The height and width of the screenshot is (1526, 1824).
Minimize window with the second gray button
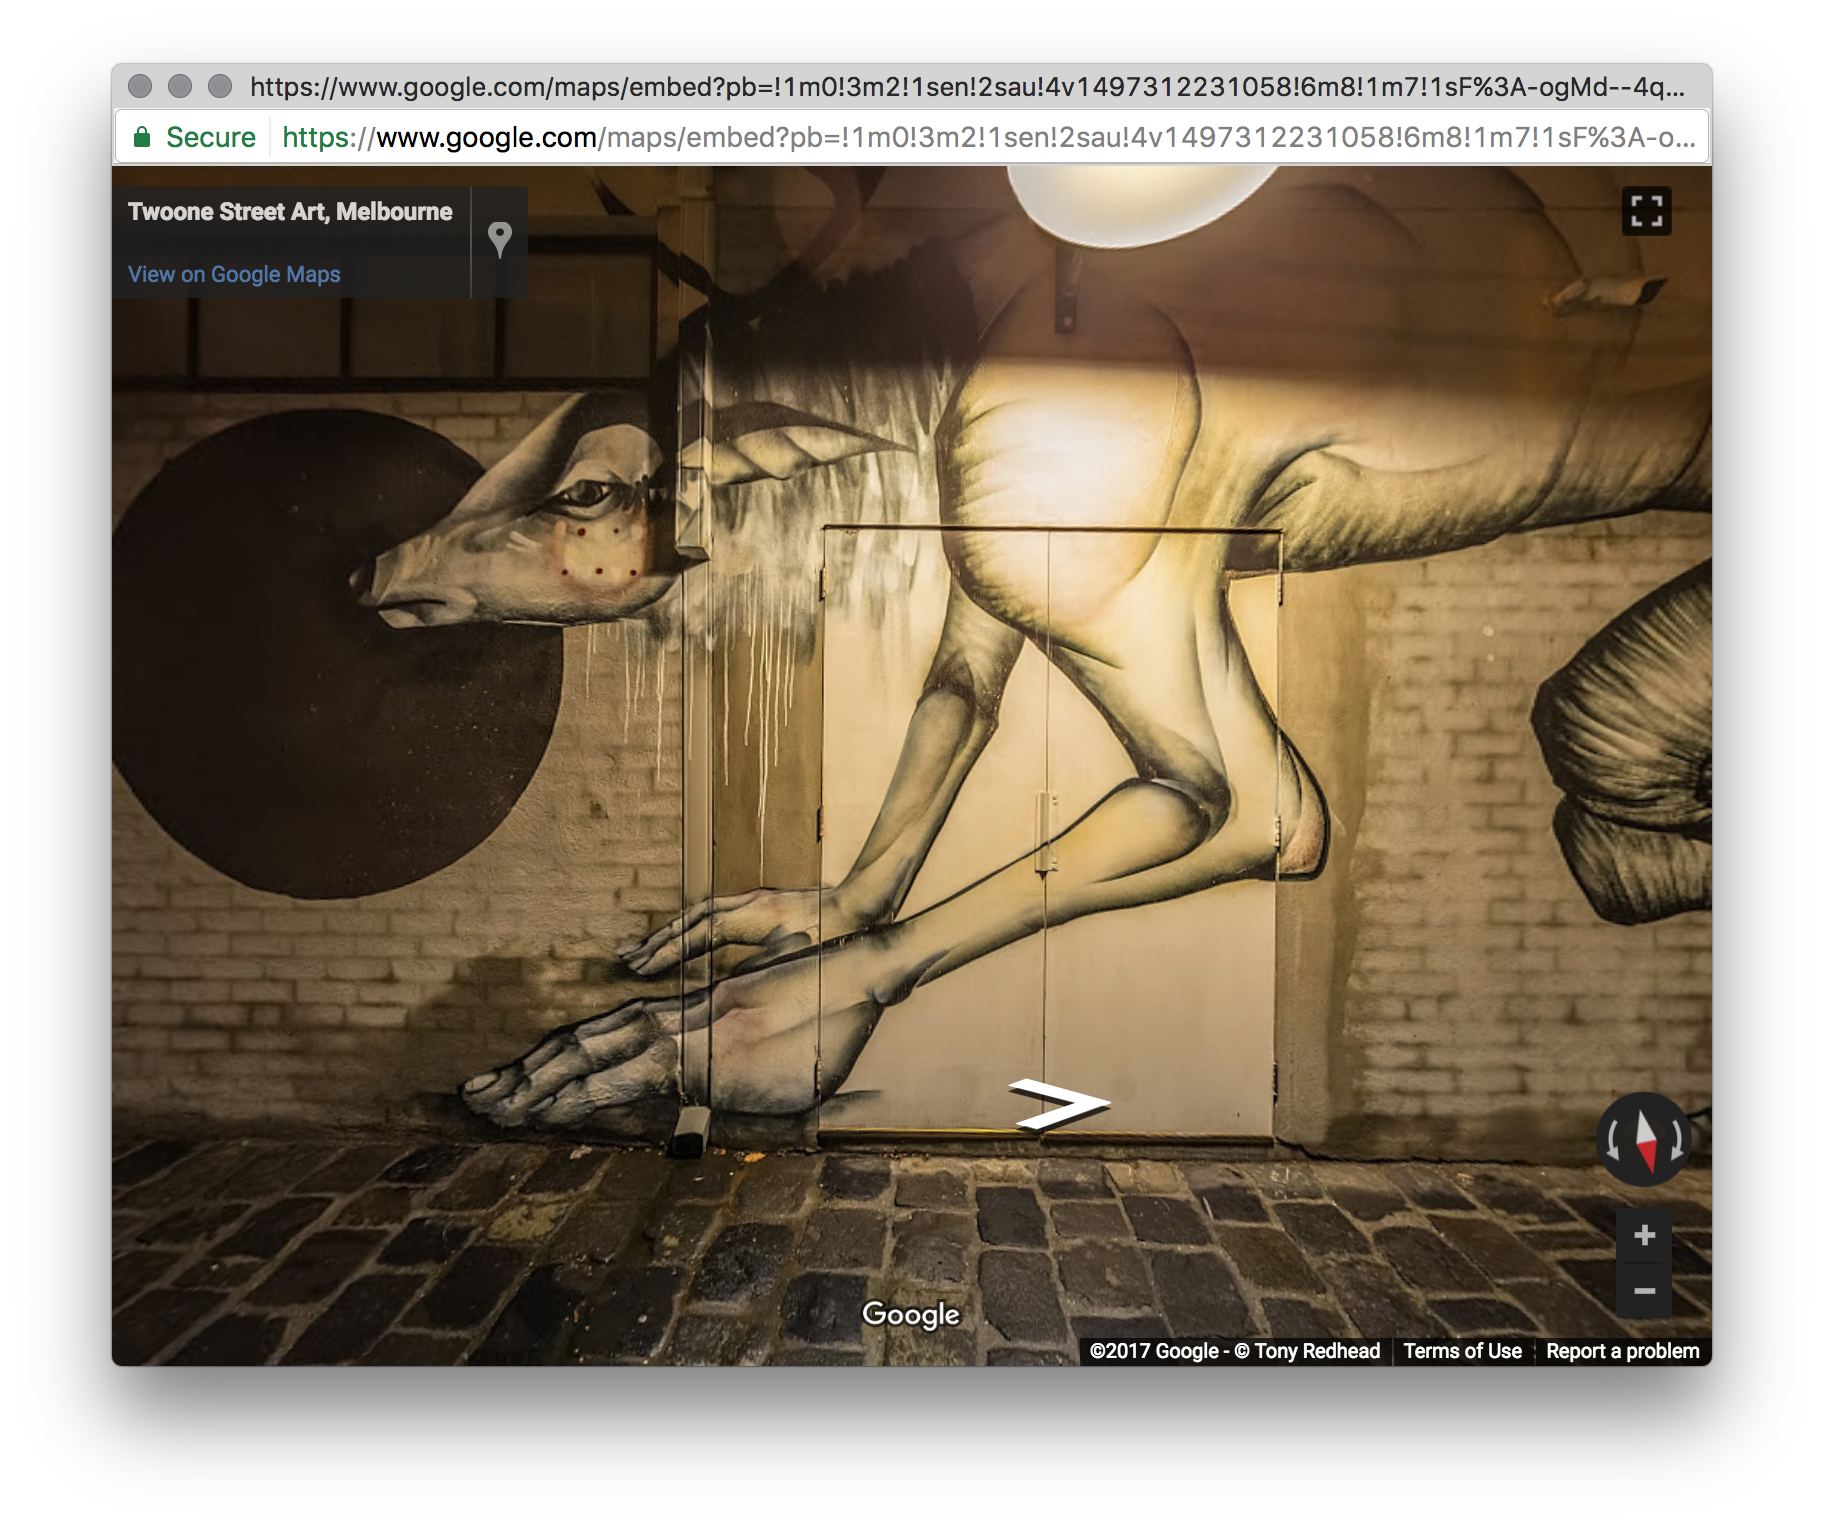pyautogui.click(x=180, y=86)
